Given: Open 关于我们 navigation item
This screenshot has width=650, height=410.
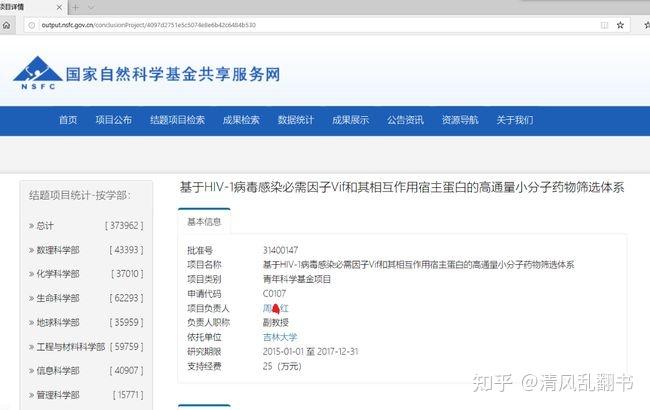Looking at the screenshot, I should 515,120.
